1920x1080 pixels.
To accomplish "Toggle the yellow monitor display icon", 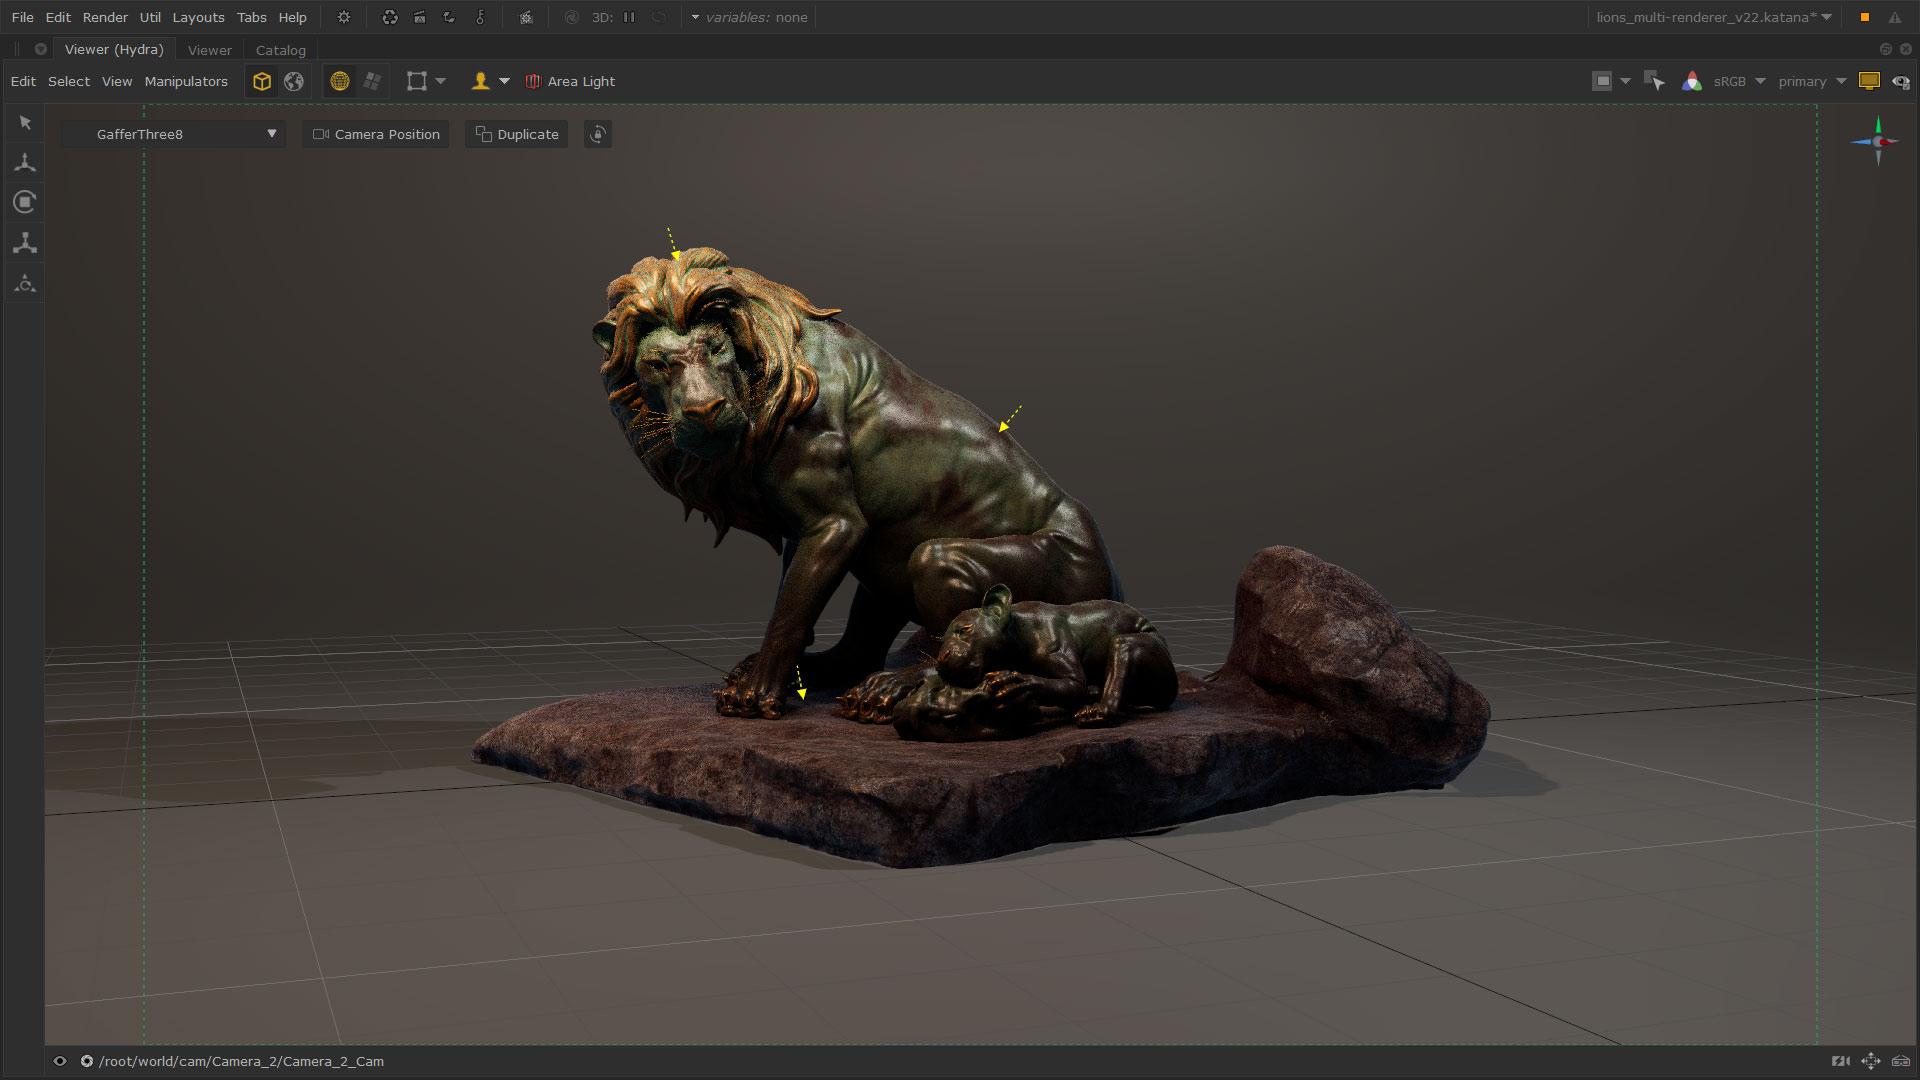I will click(1868, 82).
